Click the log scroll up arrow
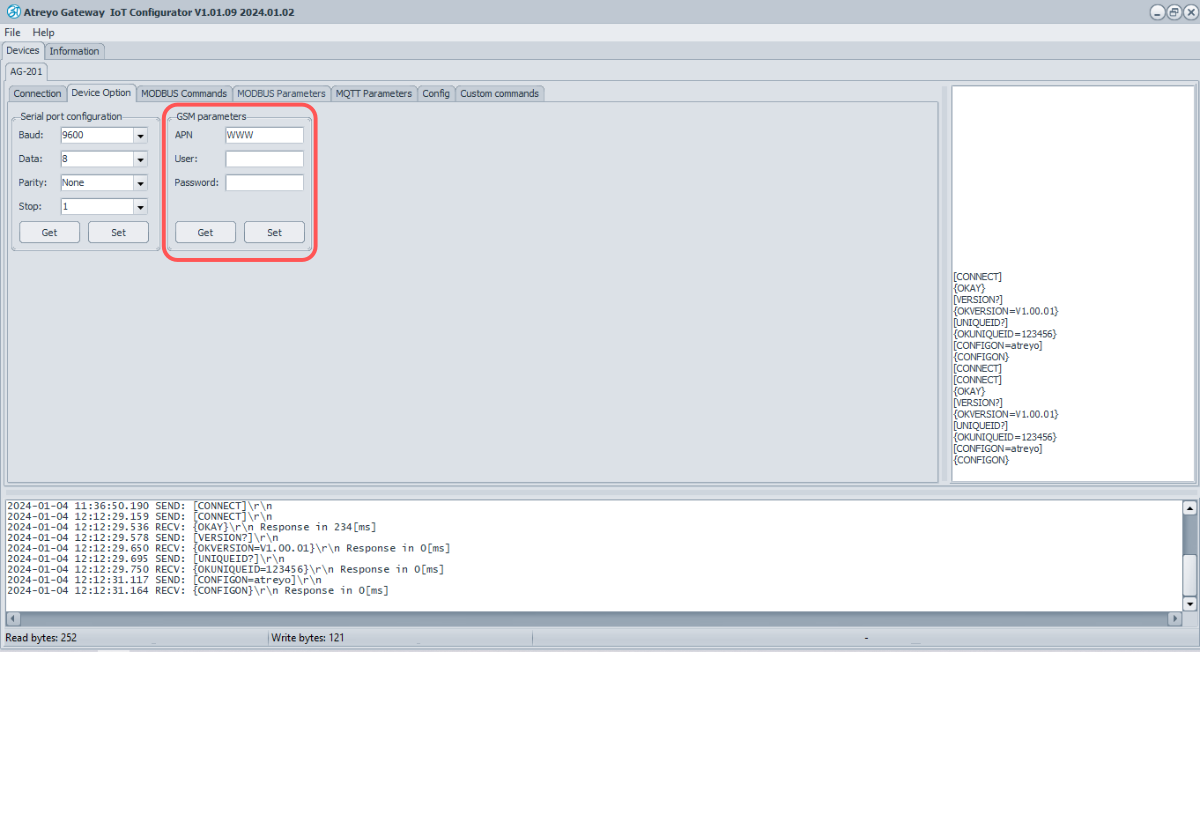1200x836 pixels. pyautogui.click(x=1189, y=509)
